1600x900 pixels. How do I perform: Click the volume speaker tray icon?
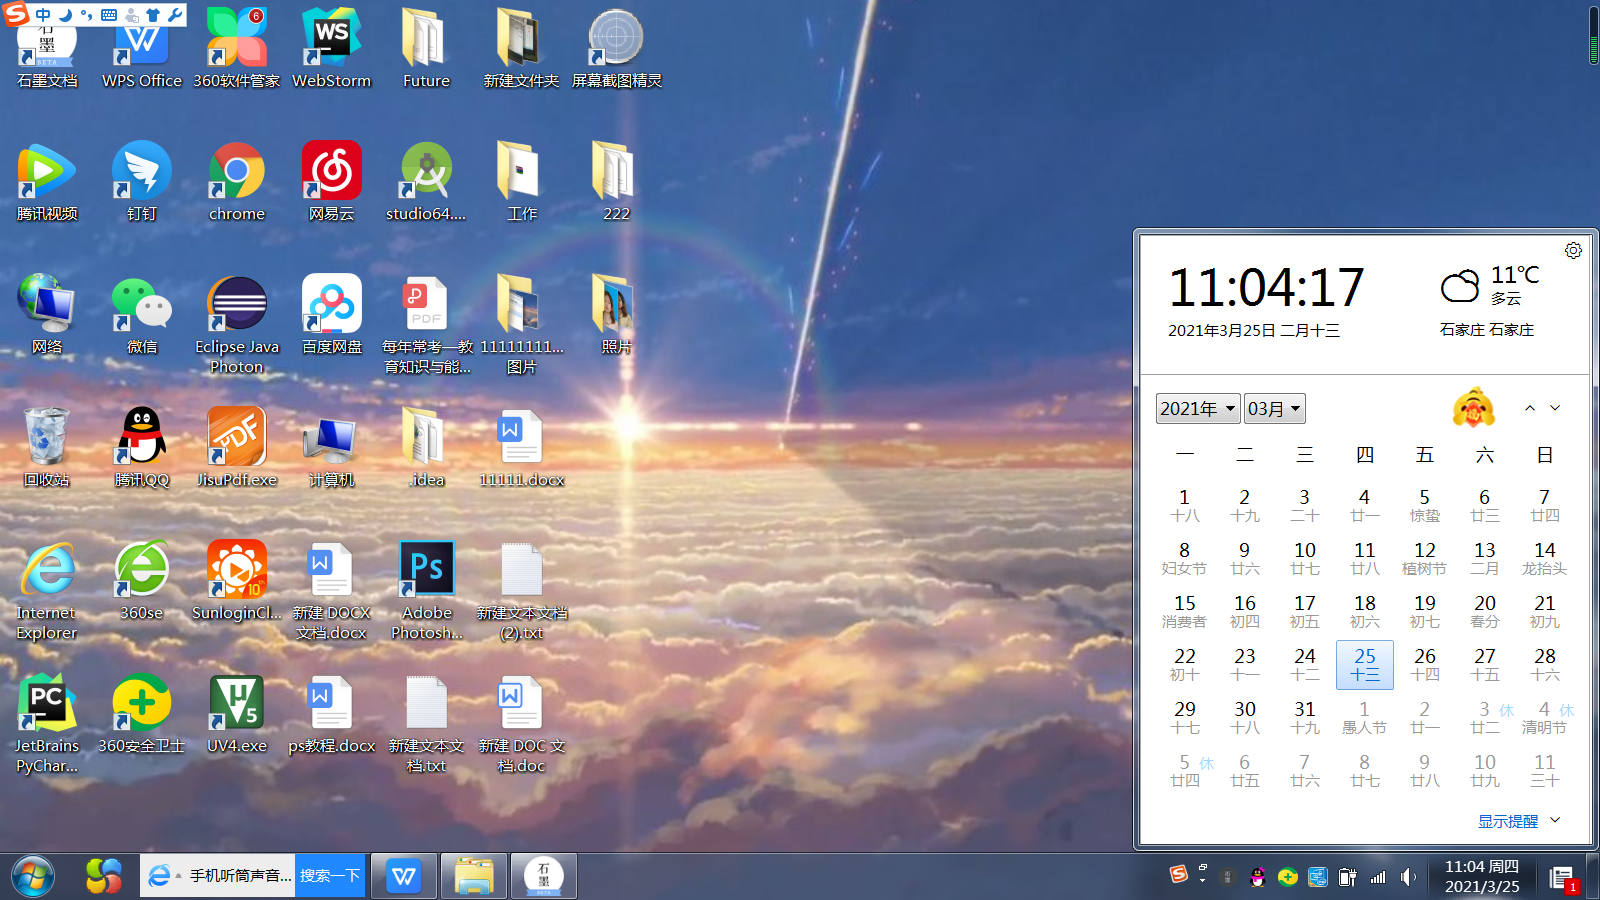(1408, 877)
